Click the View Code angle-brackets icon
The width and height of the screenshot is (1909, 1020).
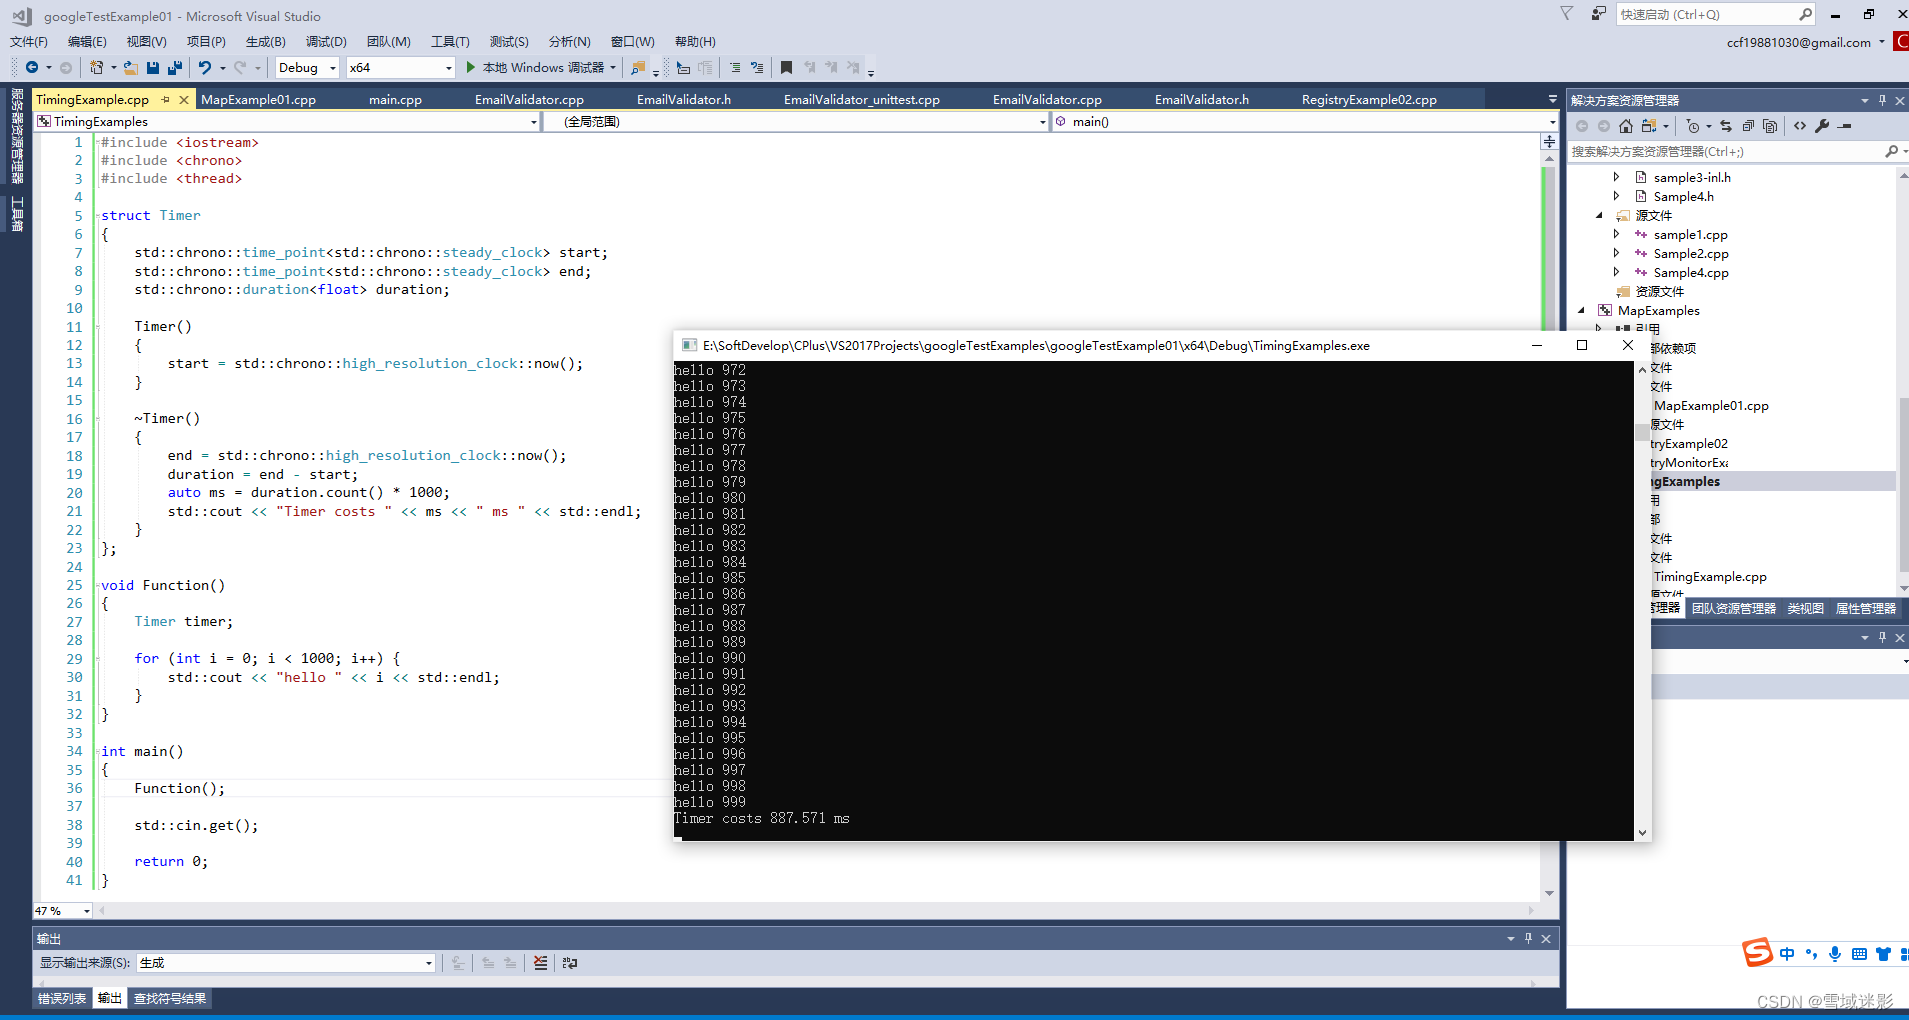[x=1800, y=126]
